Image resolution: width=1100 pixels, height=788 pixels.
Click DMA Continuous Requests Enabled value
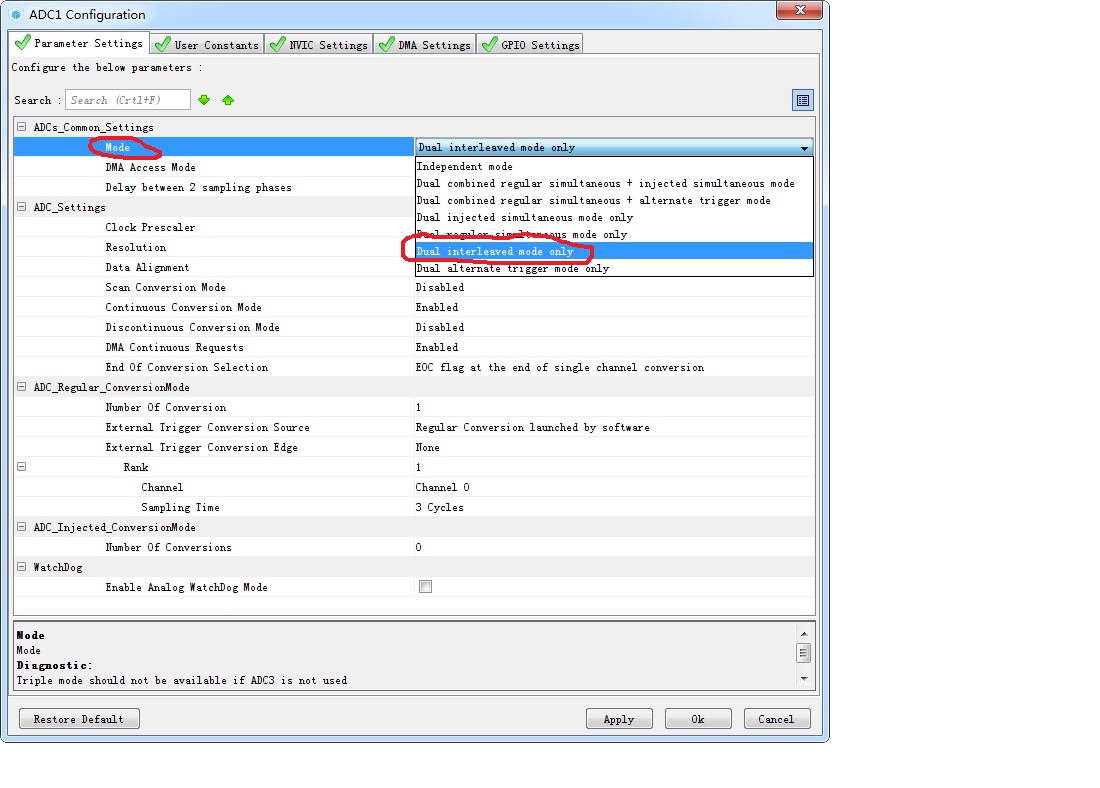[x=437, y=347]
